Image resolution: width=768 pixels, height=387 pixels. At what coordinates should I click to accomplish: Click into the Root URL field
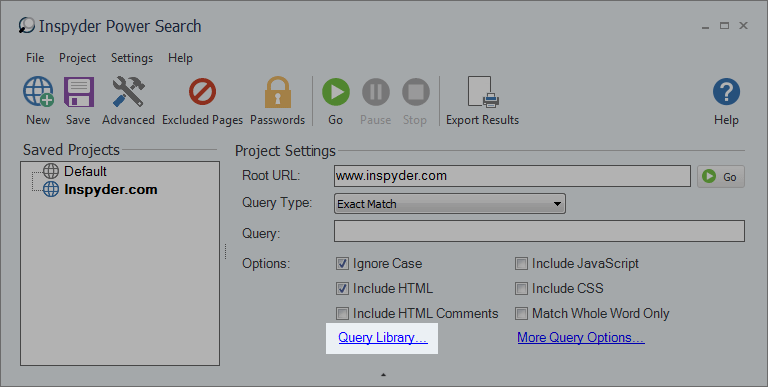click(x=512, y=176)
